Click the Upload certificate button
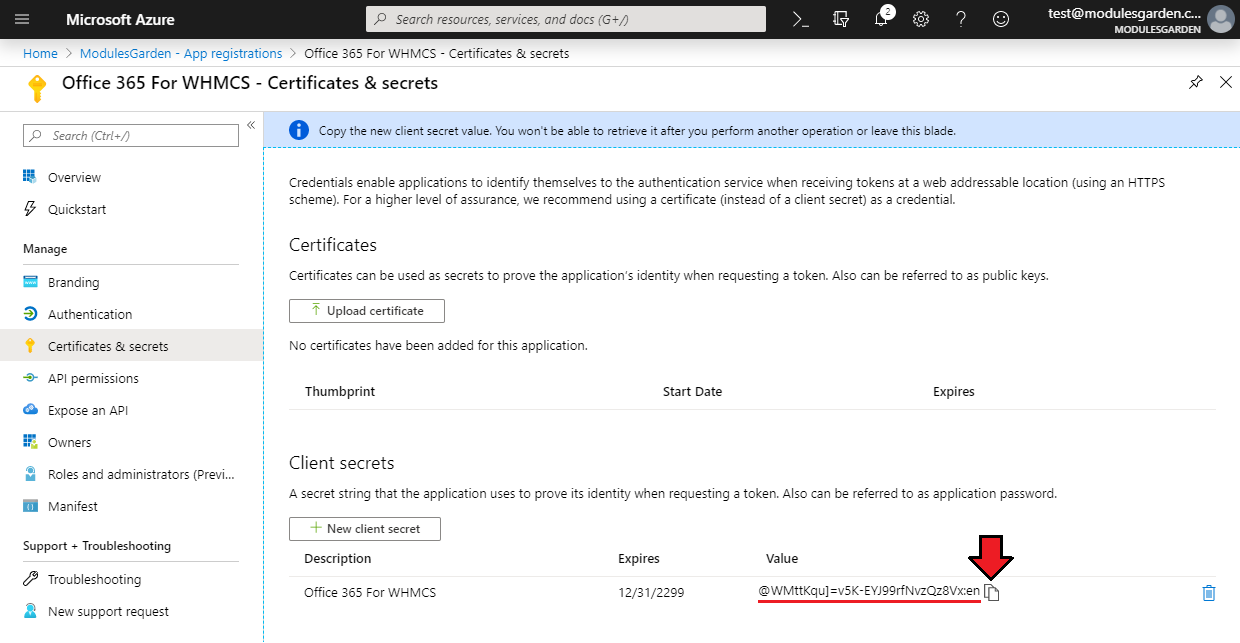1240x643 pixels. (367, 311)
